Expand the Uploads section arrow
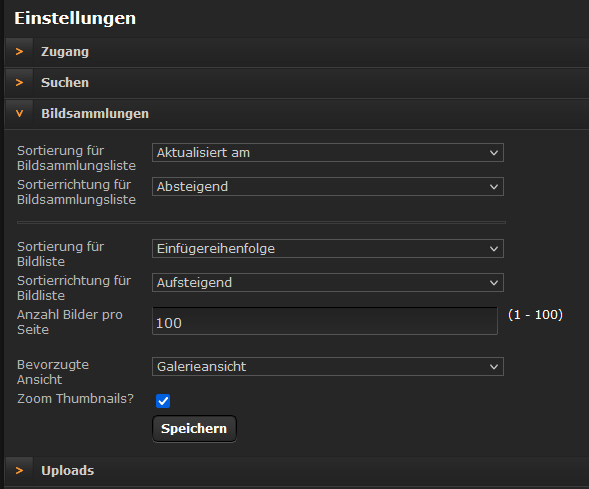 point(19,471)
